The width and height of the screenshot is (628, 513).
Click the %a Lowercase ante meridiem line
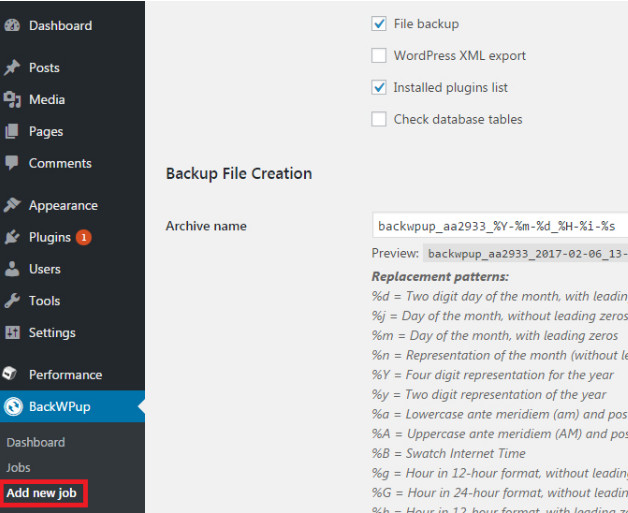[500, 414]
